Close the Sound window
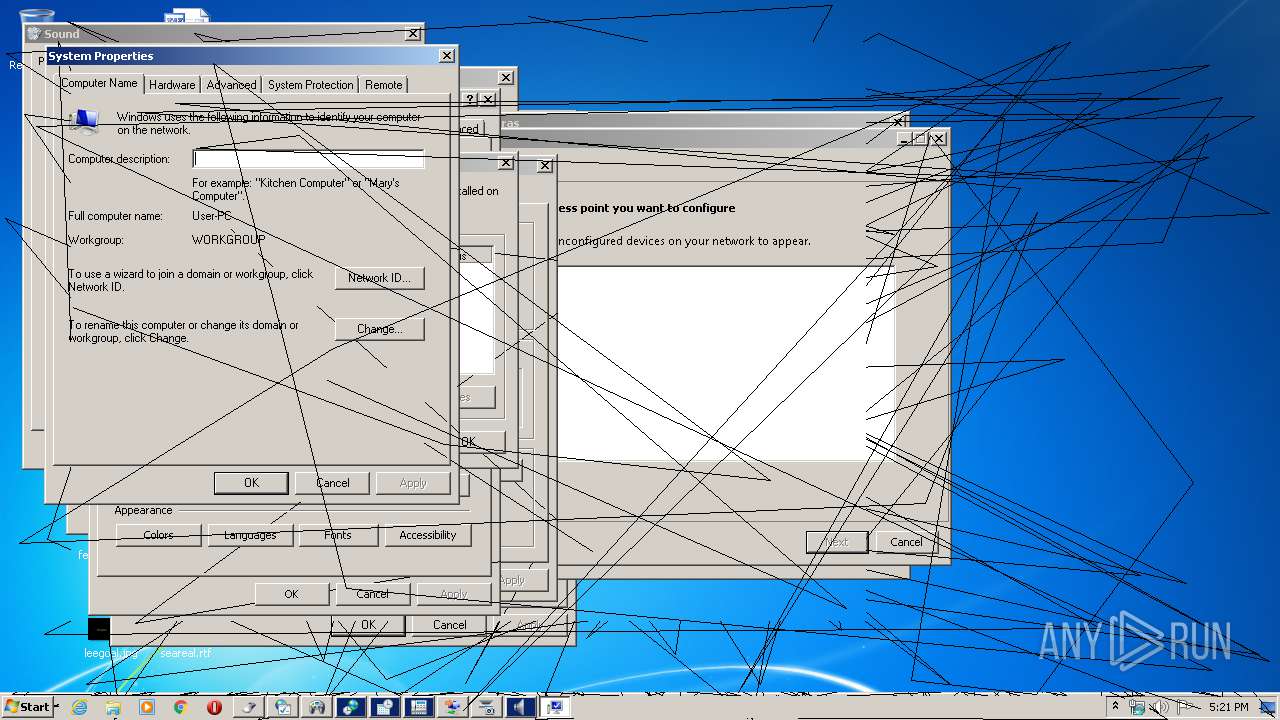The height and width of the screenshot is (720, 1280). click(x=412, y=34)
